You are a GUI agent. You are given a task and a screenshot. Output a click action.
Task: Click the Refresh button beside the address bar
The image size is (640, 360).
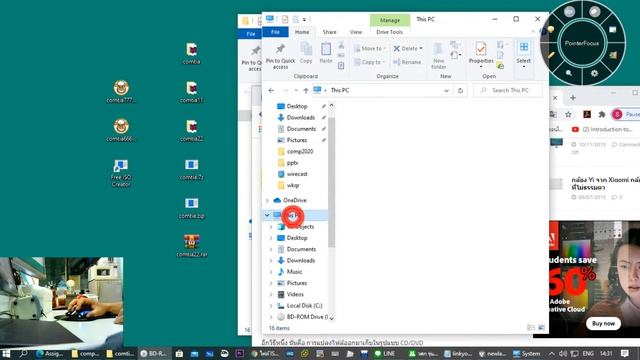[460, 90]
